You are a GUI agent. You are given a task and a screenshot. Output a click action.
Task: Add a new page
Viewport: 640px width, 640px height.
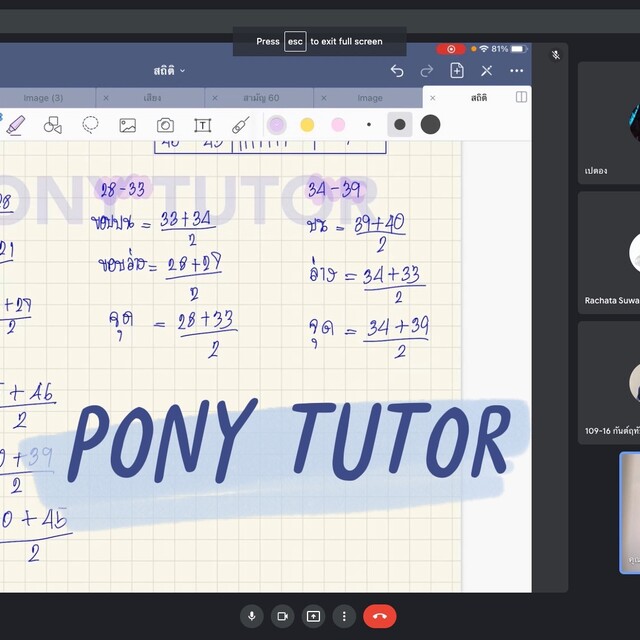tap(457, 71)
